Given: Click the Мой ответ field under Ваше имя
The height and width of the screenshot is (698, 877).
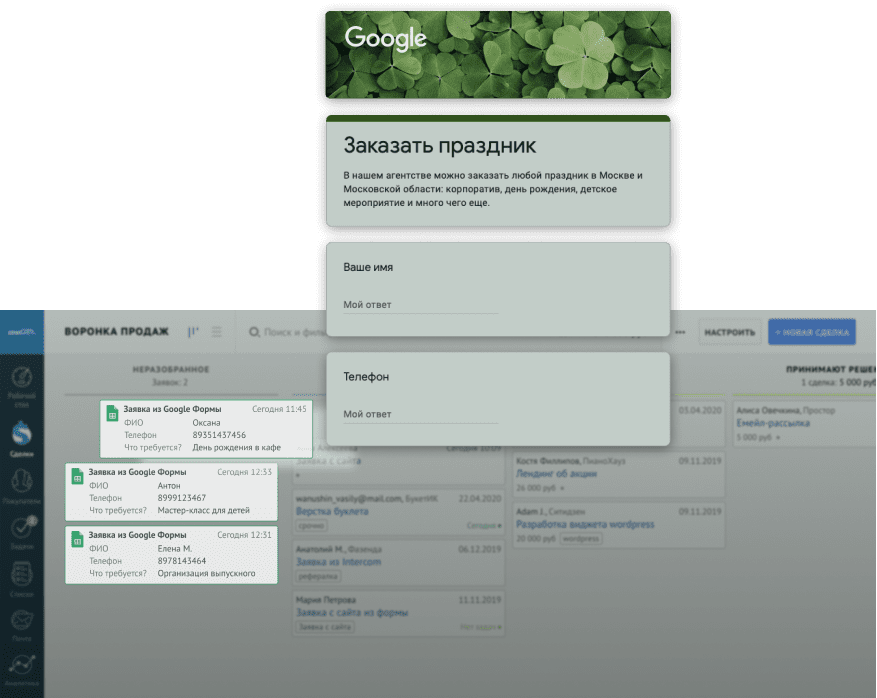Looking at the screenshot, I should point(420,305).
